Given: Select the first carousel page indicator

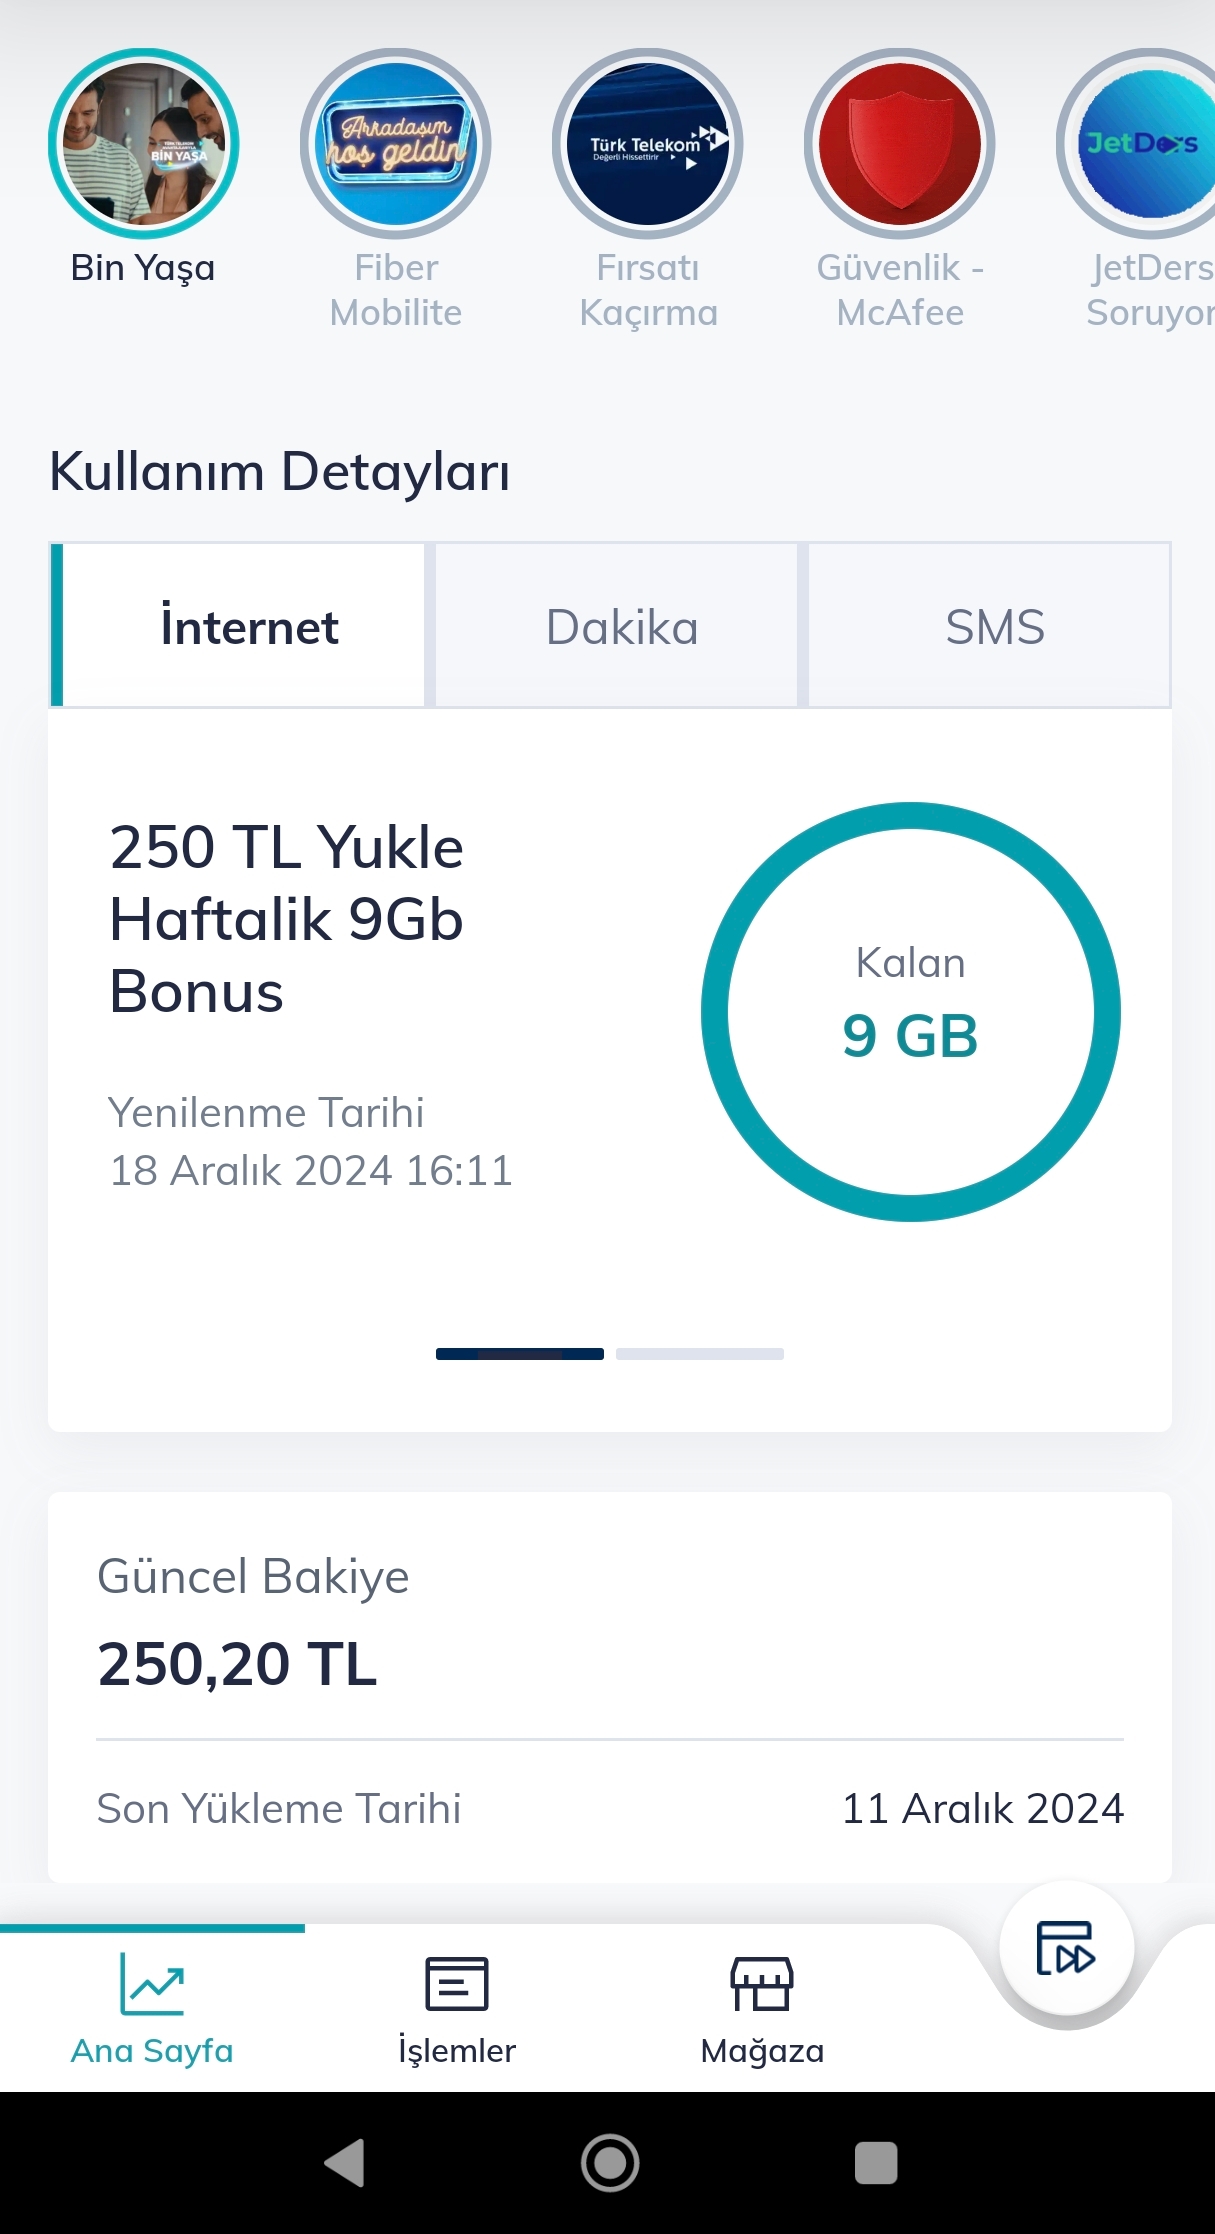Looking at the screenshot, I should click(520, 1354).
